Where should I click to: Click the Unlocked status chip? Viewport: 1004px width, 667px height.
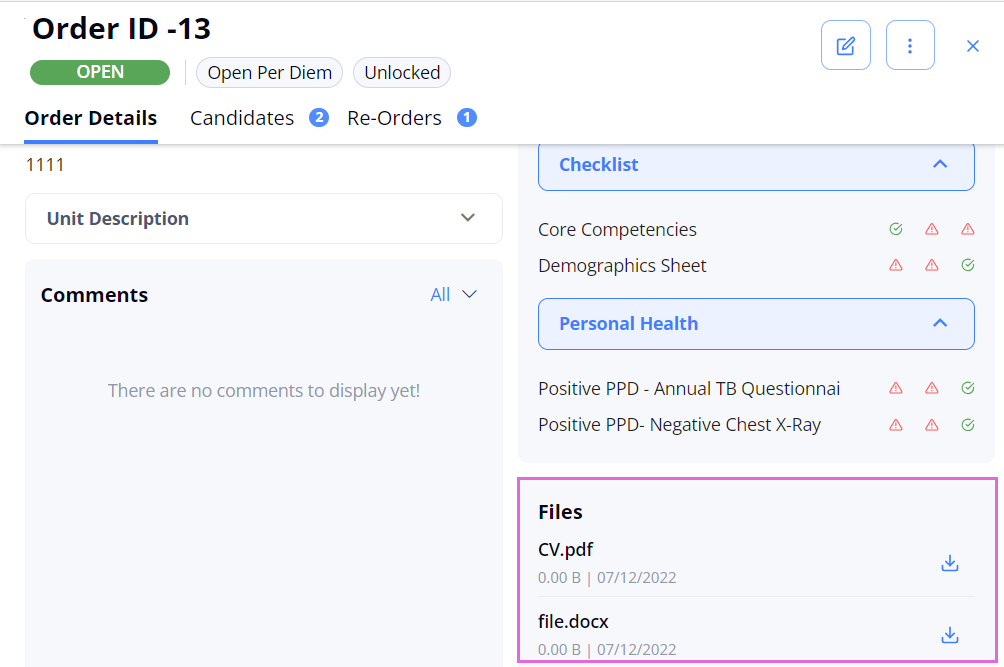[402, 72]
